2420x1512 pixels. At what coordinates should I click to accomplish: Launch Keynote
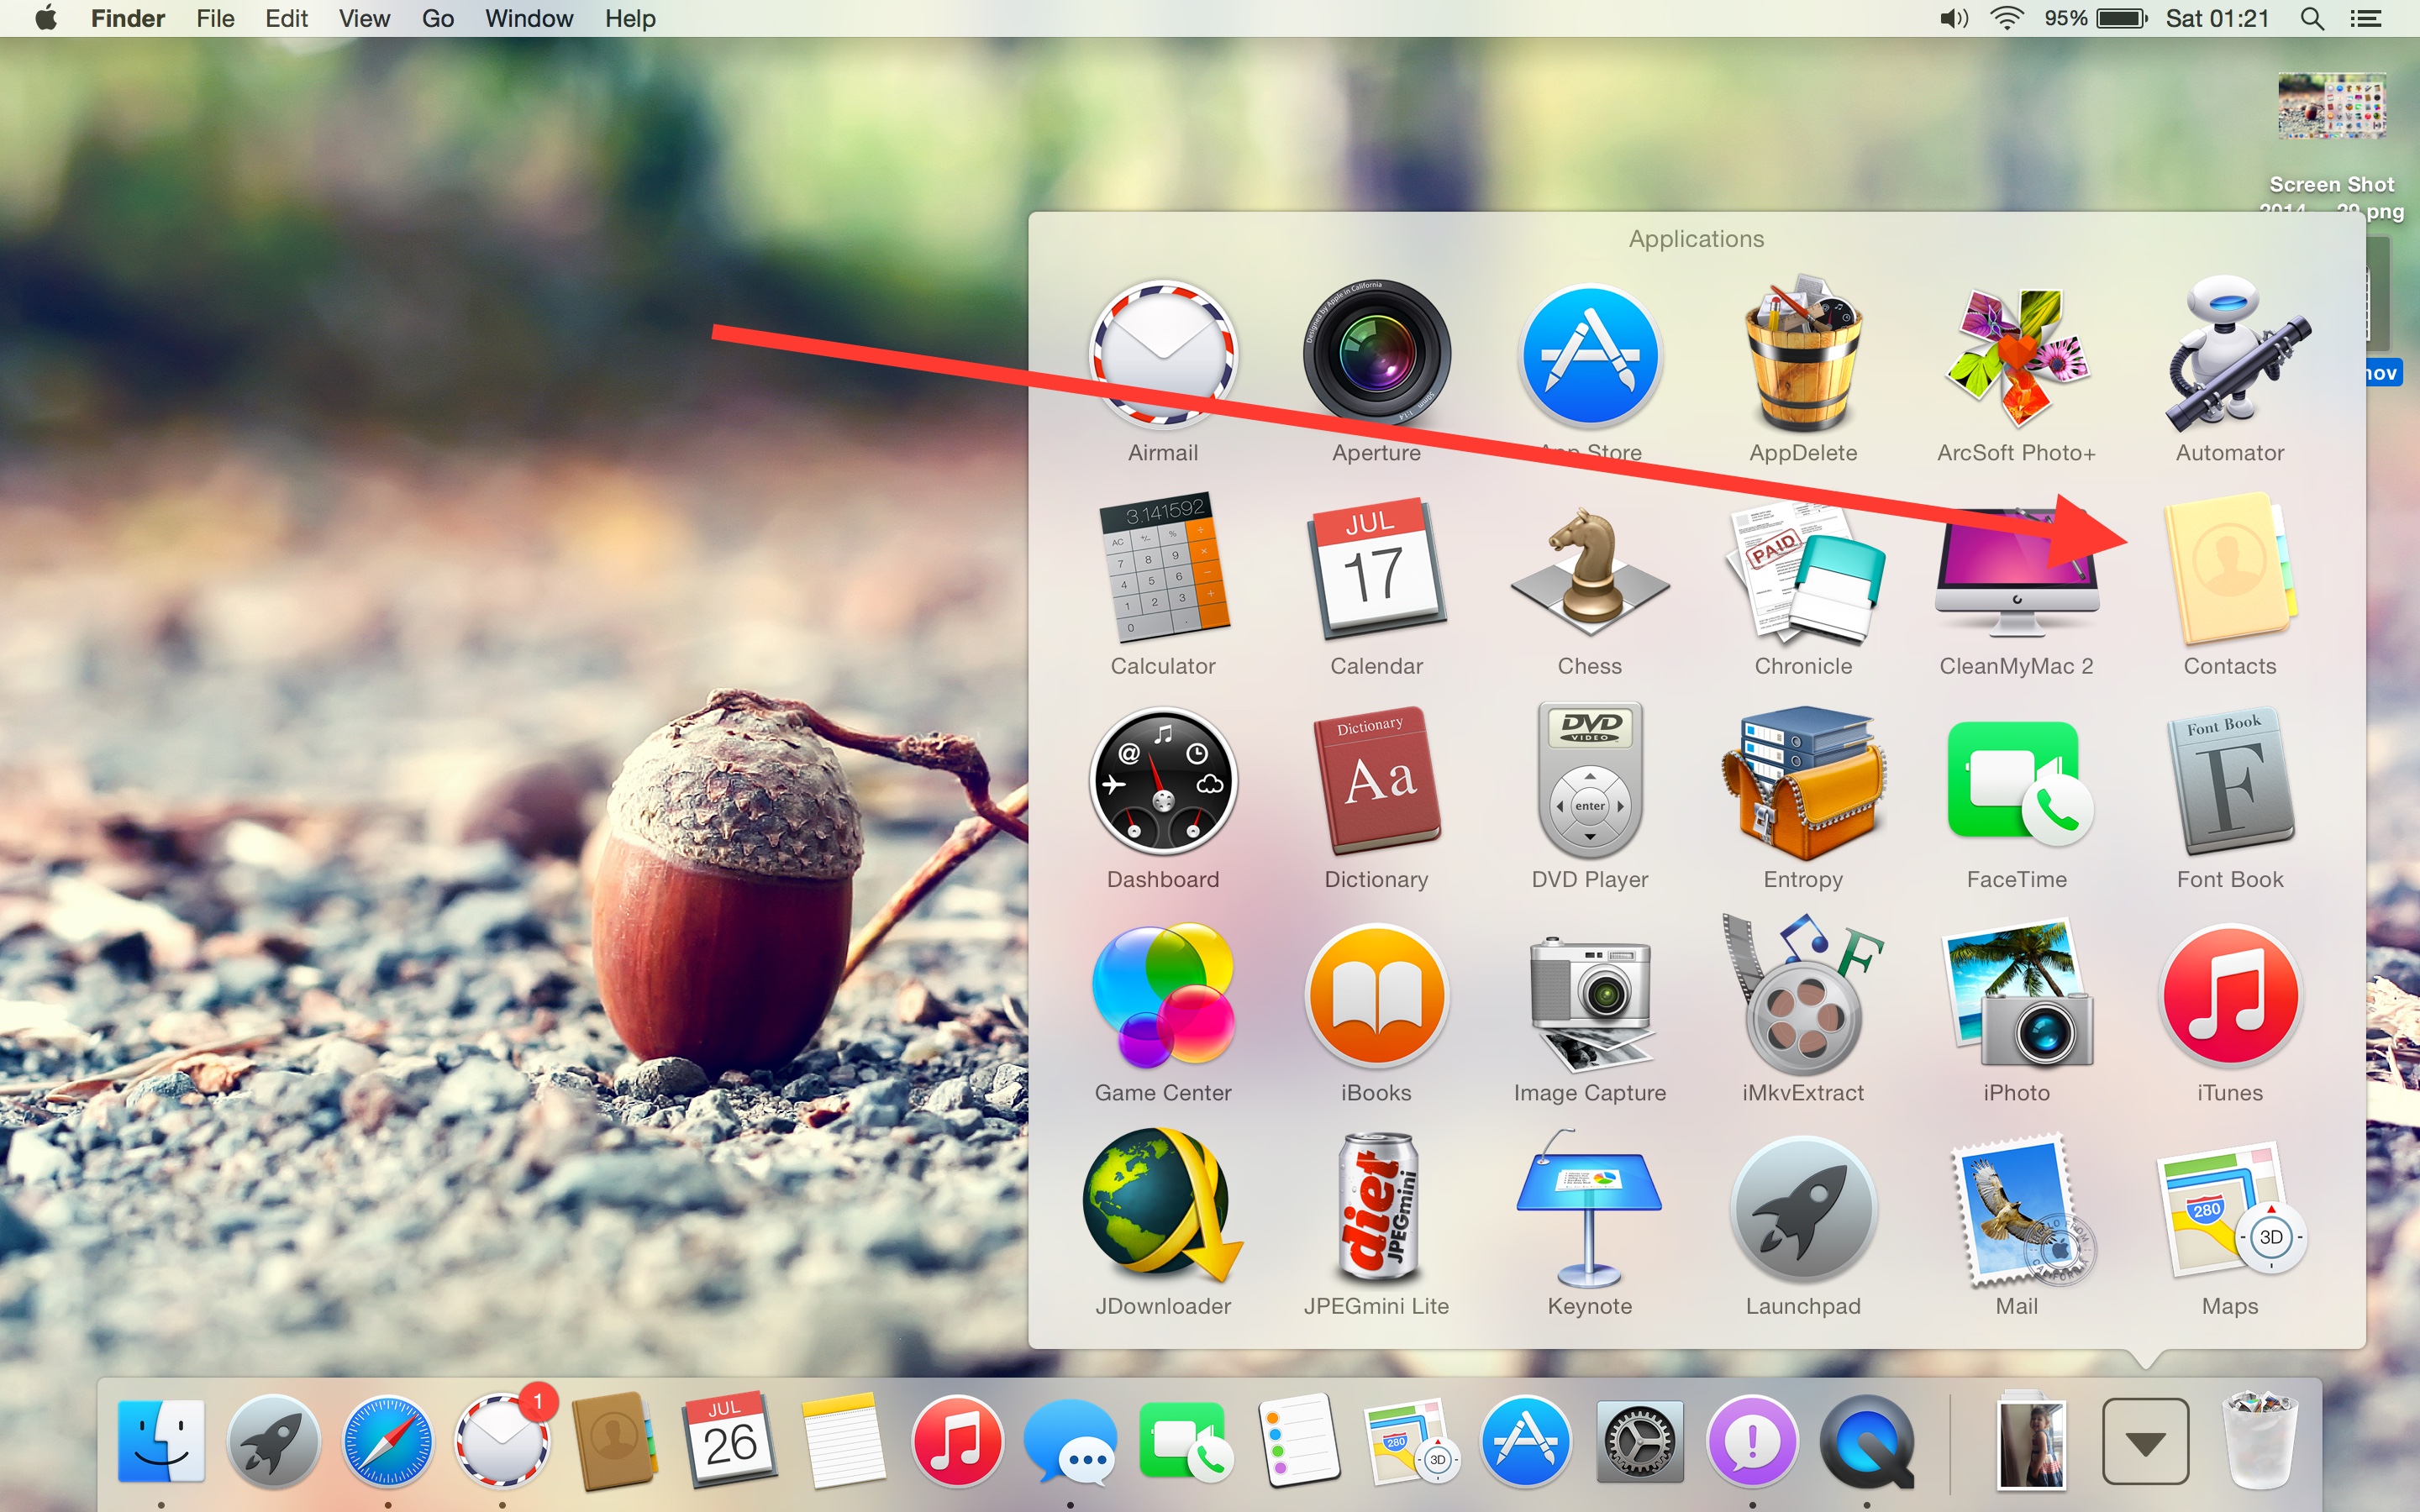(x=1589, y=1208)
